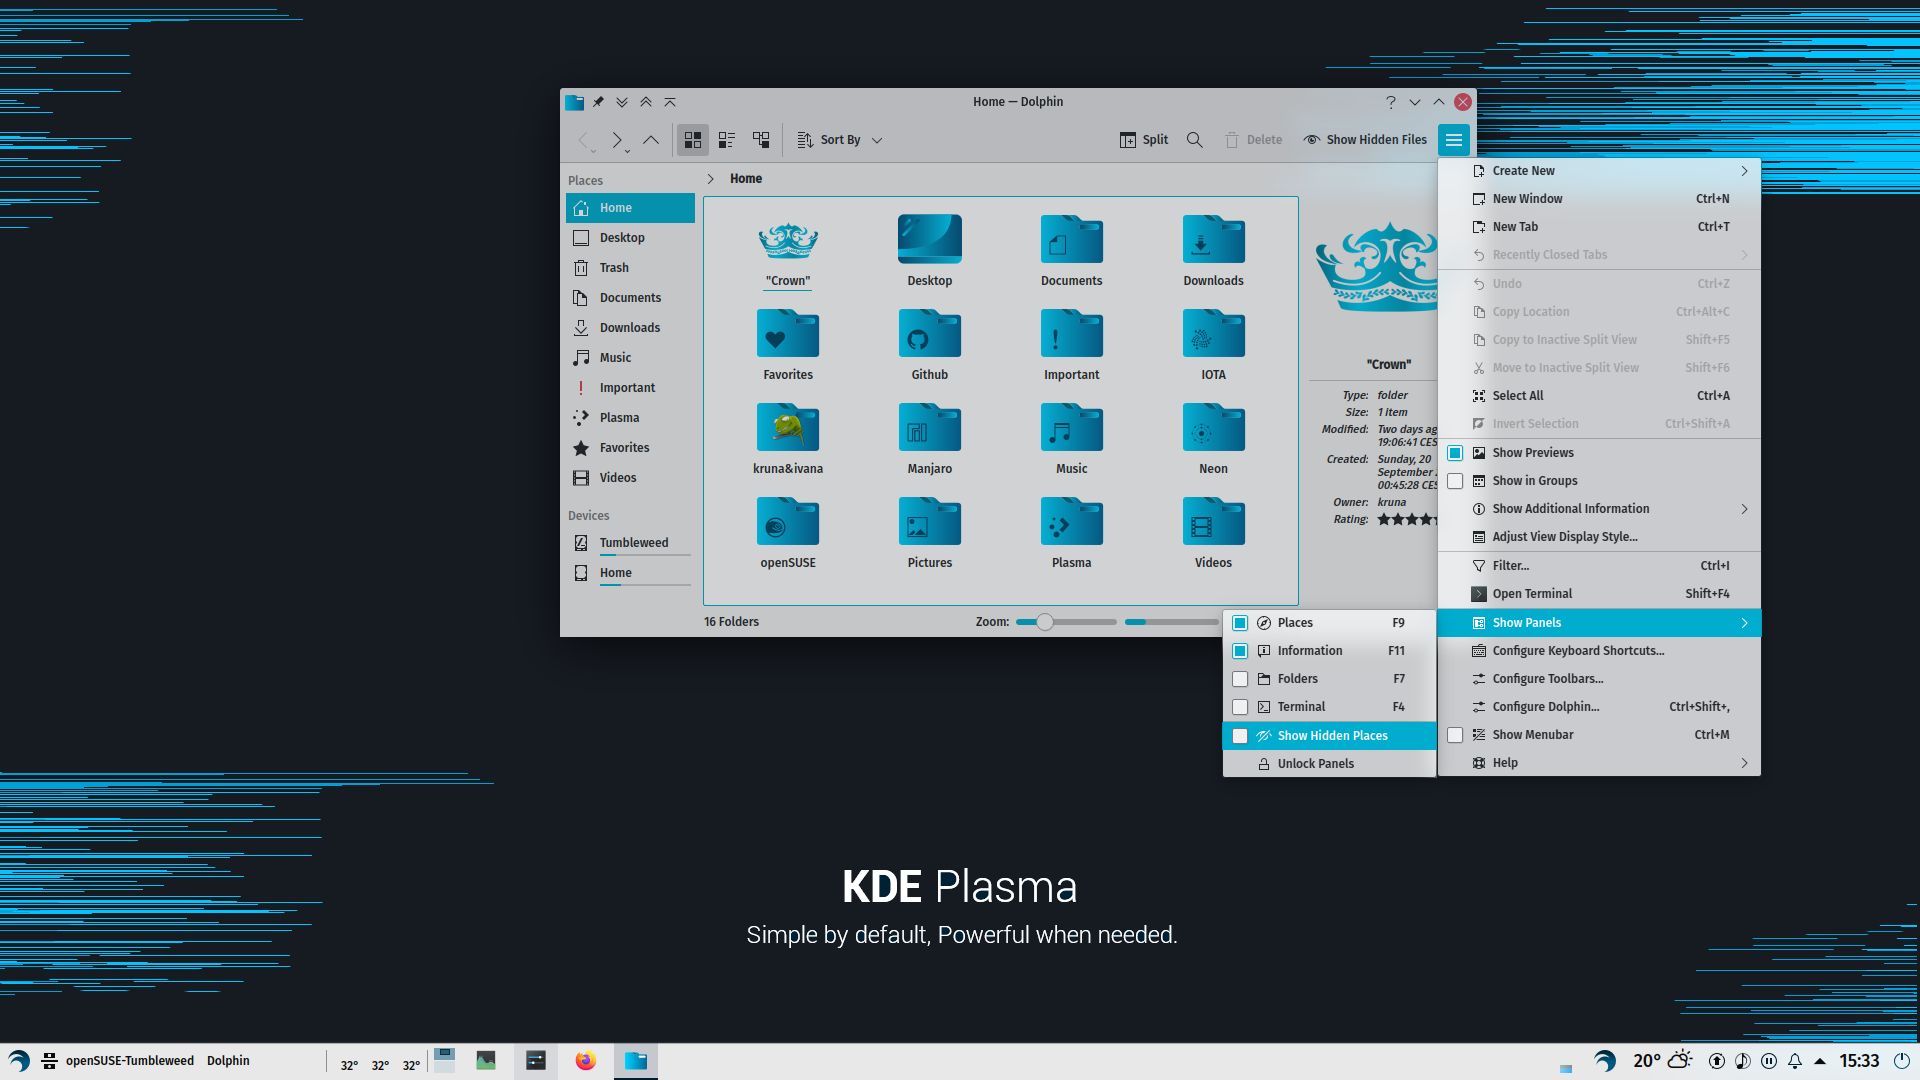
Task: Launch Firefox from the taskbar
Action: pos(585,1061)
